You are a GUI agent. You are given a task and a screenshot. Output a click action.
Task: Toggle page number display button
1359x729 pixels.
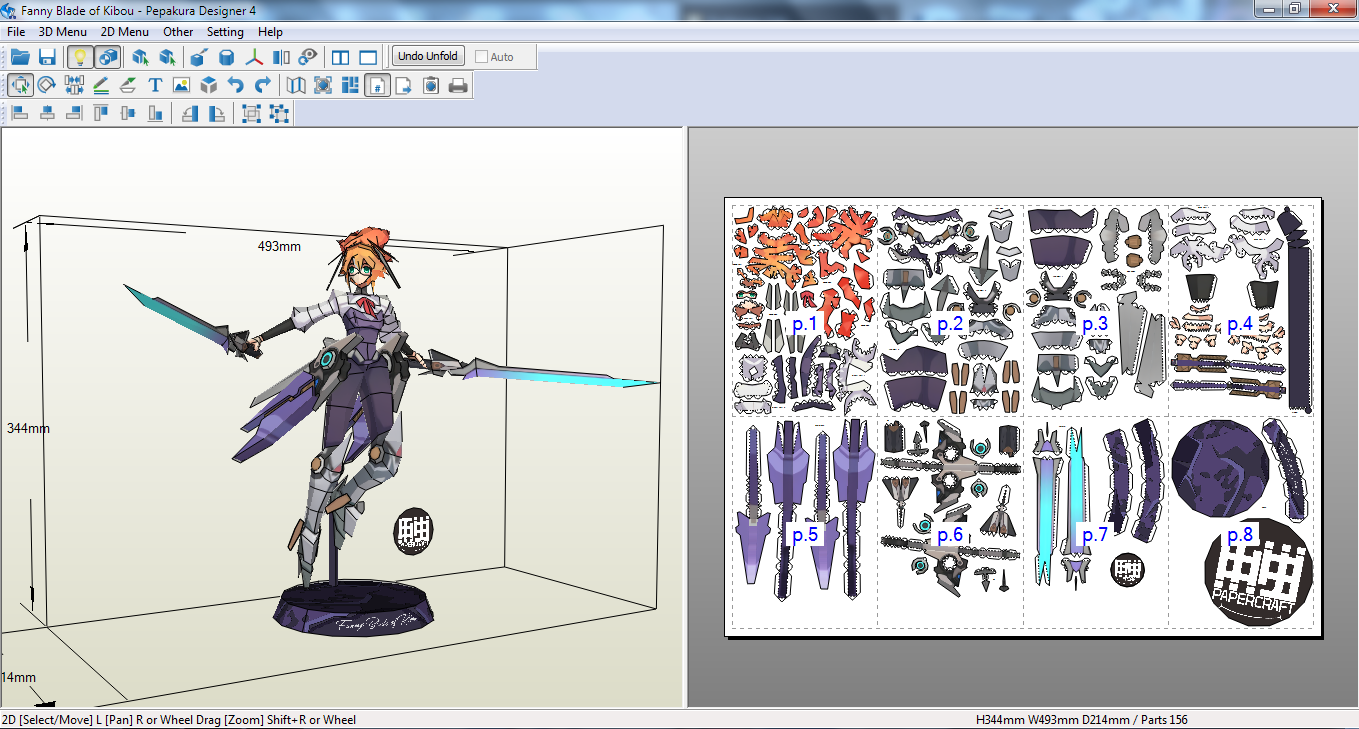(x=377, y=85)
